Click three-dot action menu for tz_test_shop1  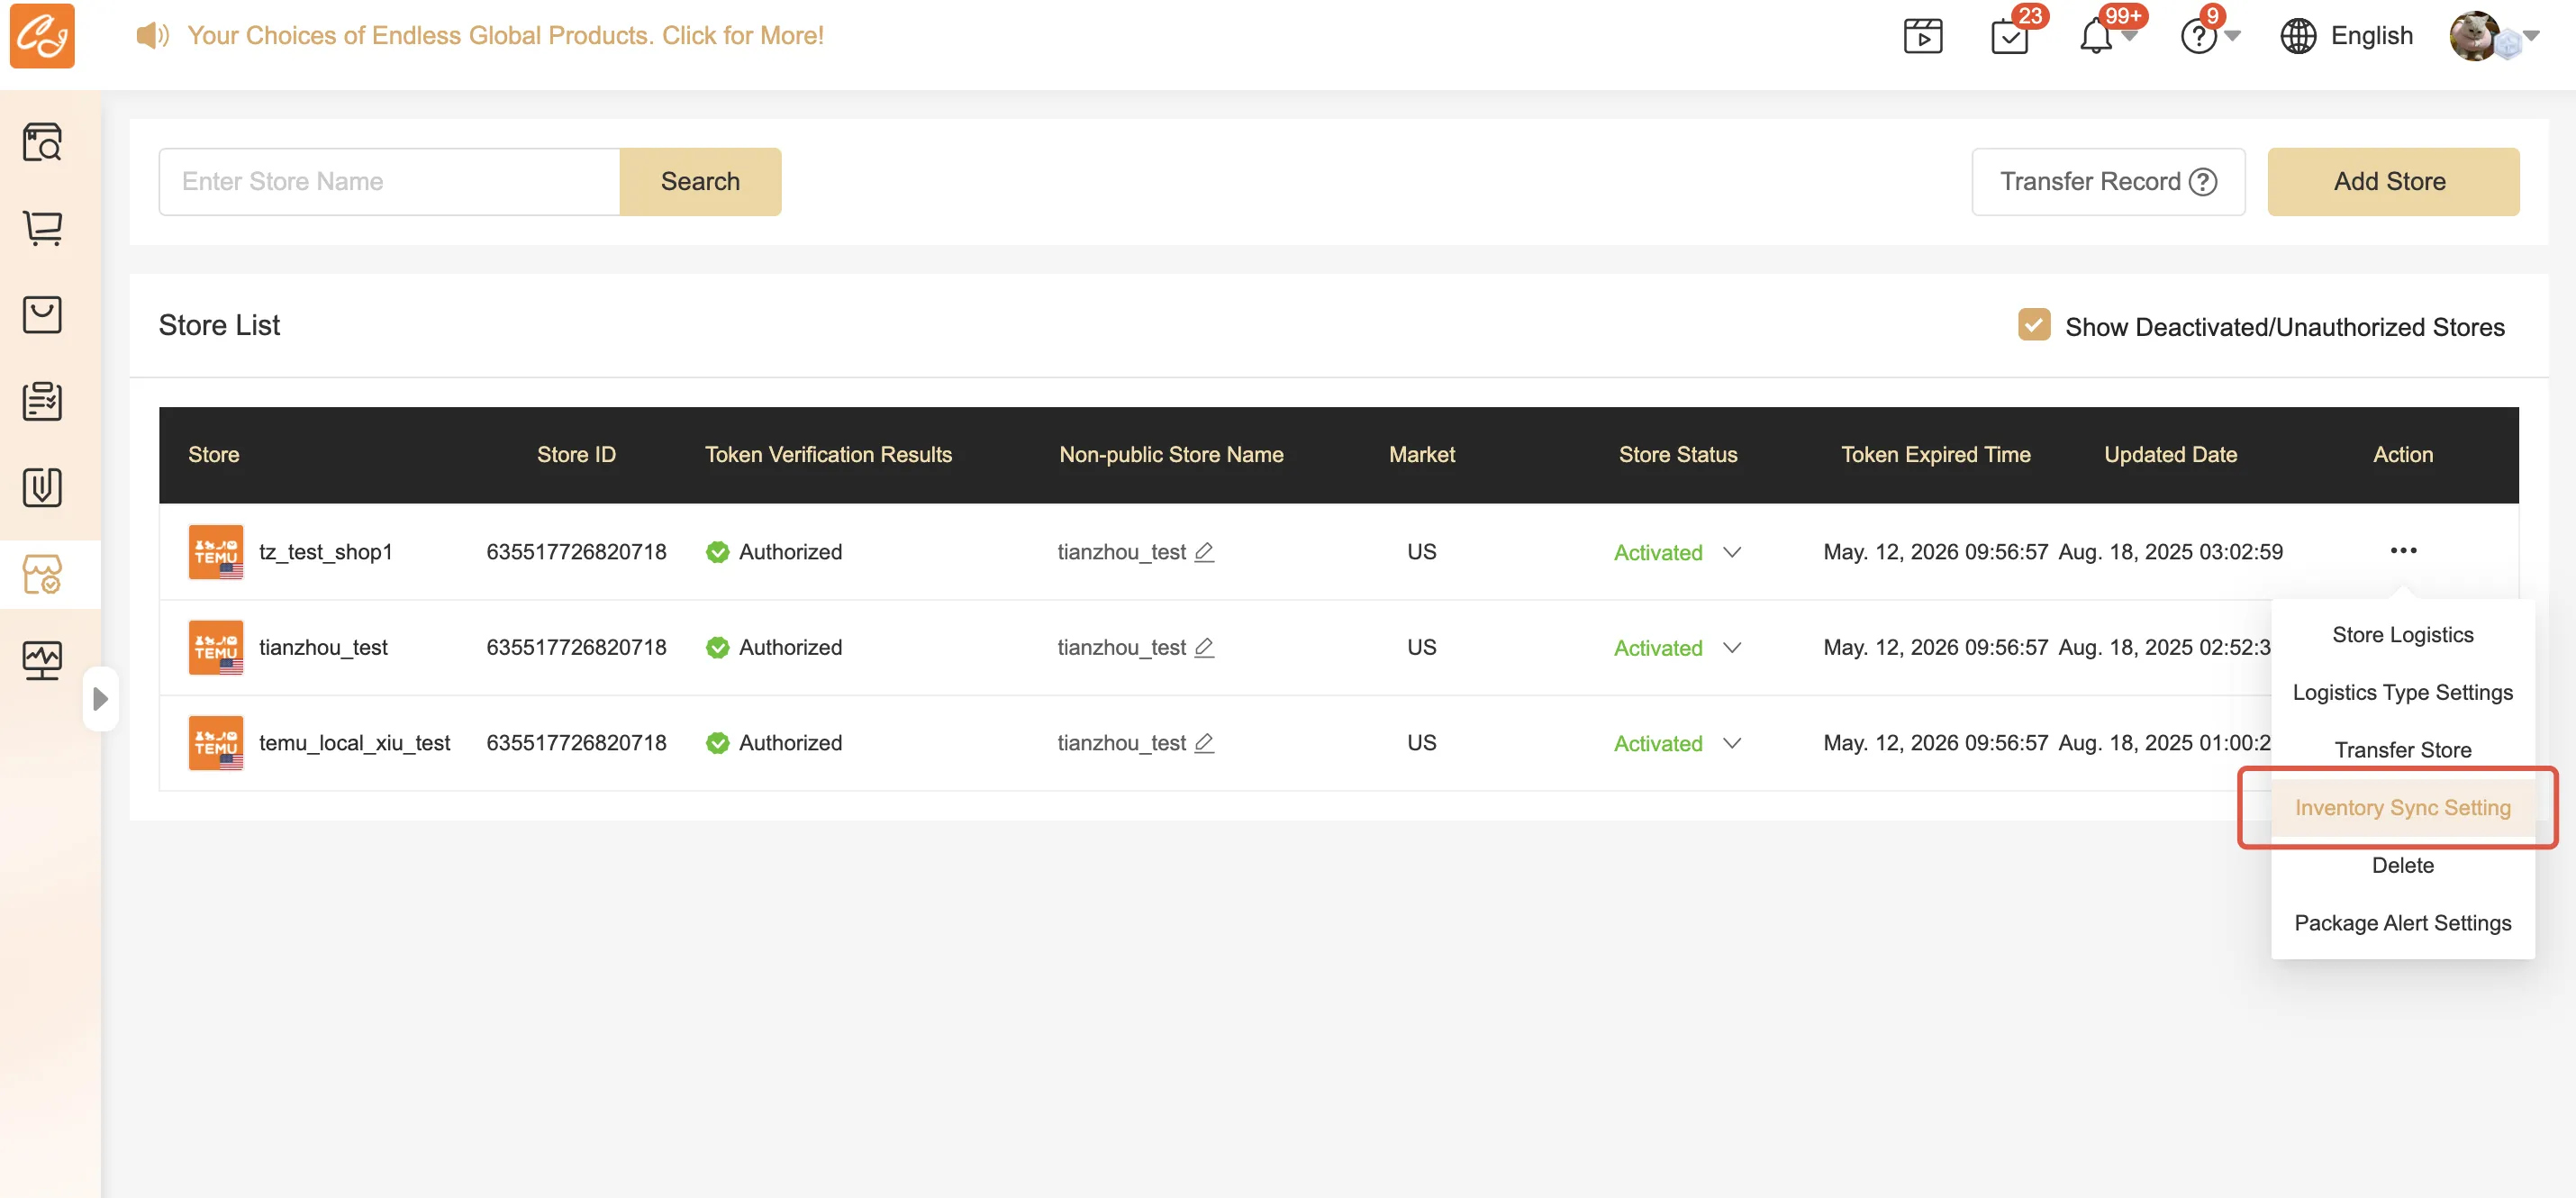click(2402, 551)
